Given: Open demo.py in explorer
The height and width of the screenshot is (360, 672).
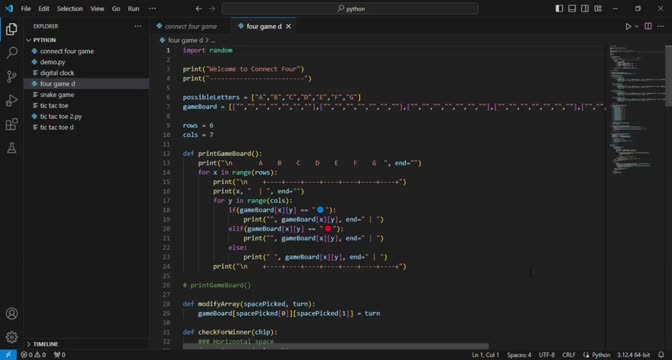Looking at the screenshot, I should point(53,62).
